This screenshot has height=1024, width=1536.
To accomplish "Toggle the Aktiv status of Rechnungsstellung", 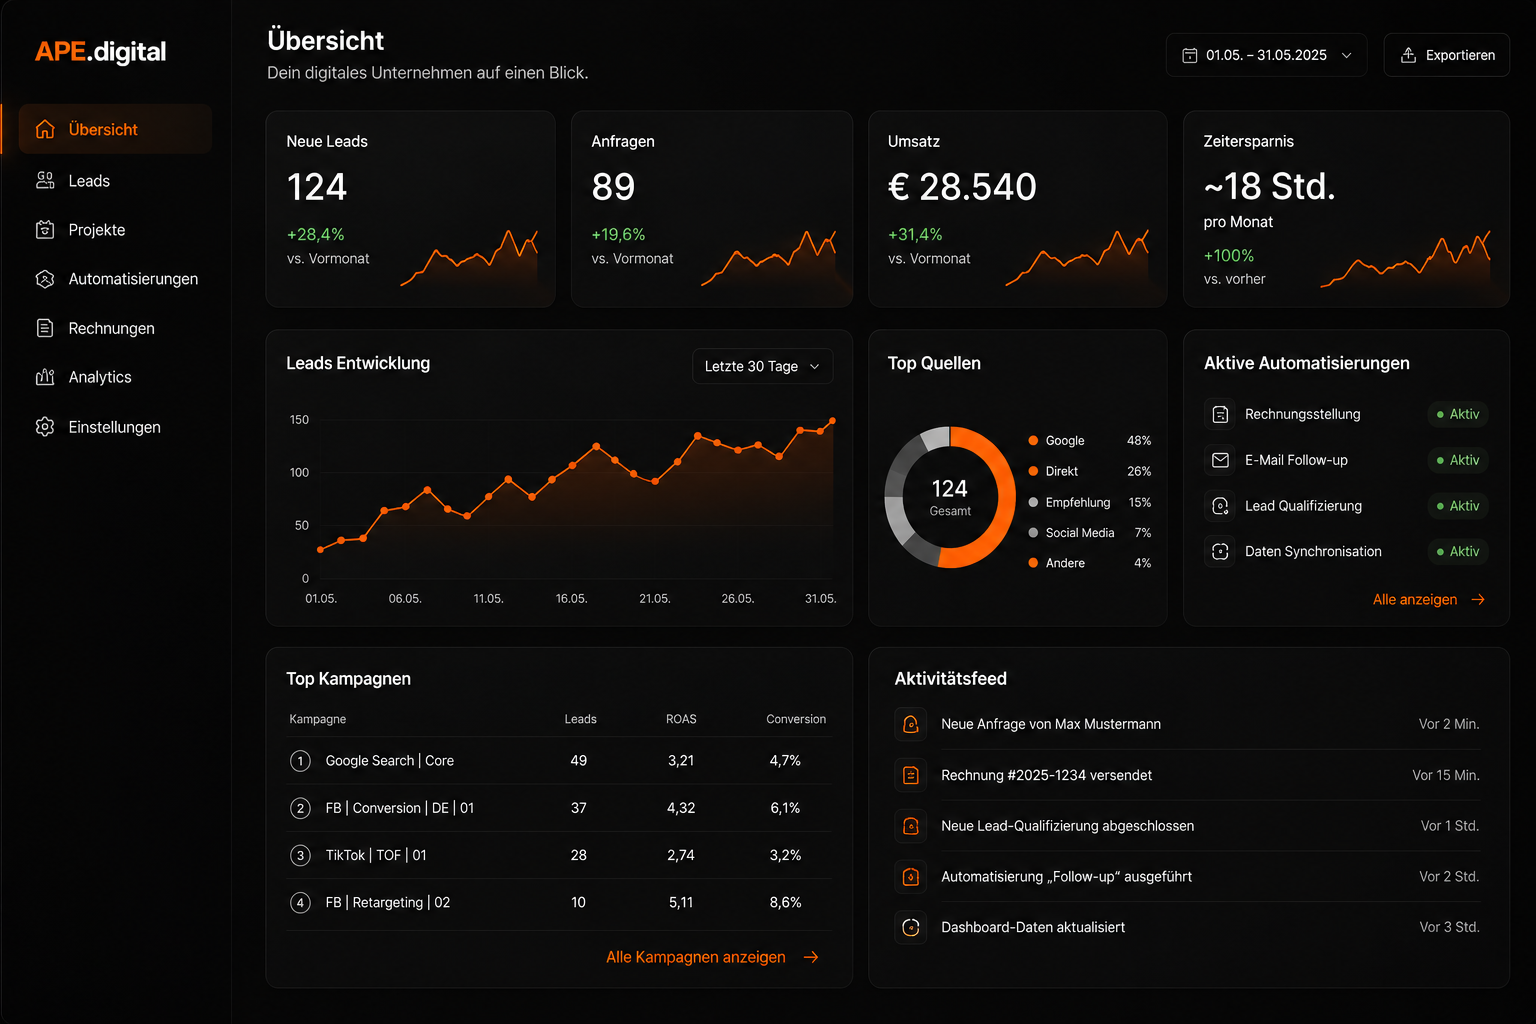I will [x=1458, y=414].
